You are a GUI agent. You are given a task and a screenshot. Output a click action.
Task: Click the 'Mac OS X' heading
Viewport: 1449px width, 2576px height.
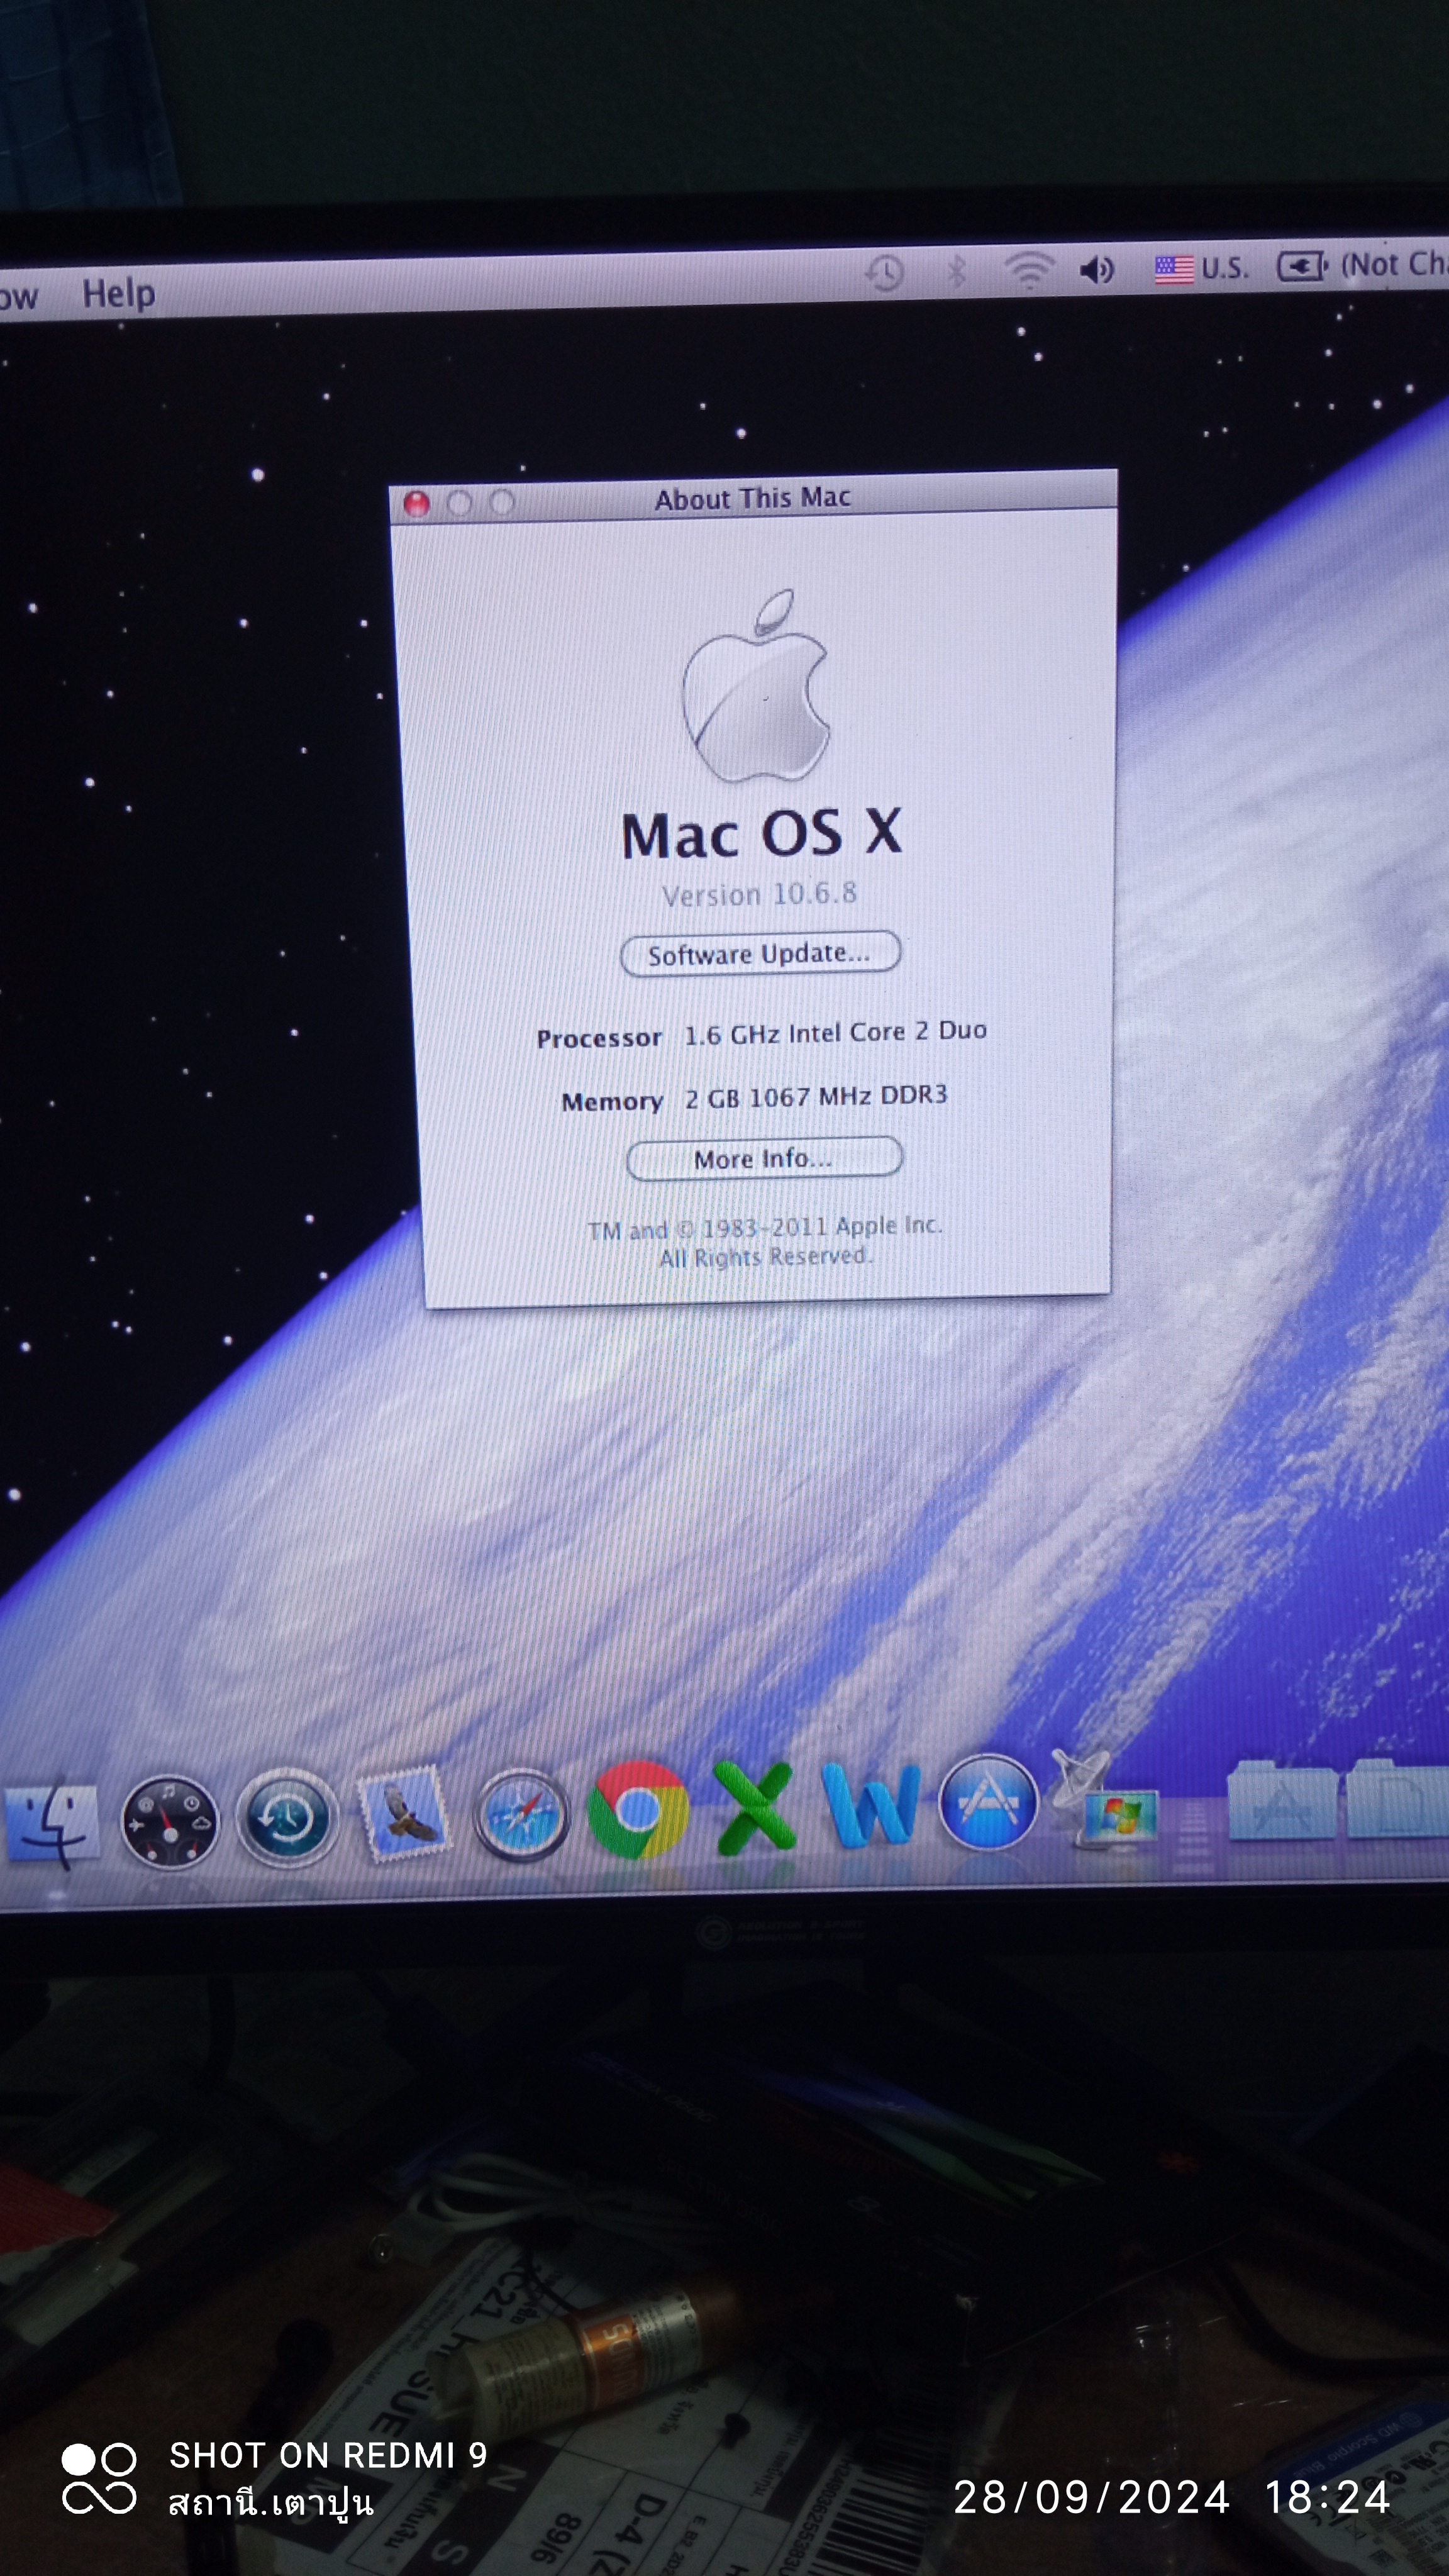coord(761,834)
